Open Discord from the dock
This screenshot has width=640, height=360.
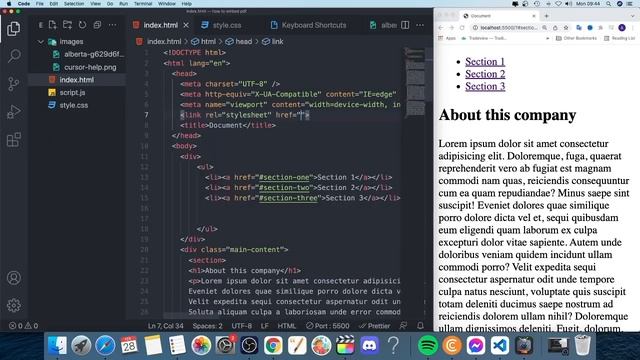pos(369,346)
